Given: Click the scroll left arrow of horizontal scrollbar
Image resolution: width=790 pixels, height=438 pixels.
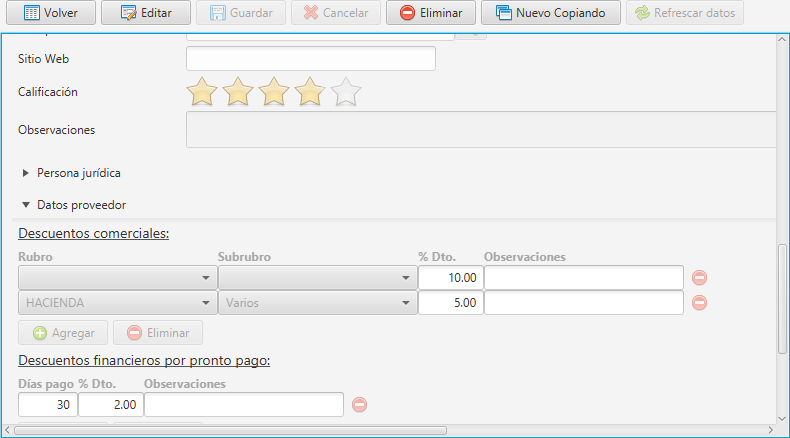Looking at the screenshot, I should tap(7, 430).
